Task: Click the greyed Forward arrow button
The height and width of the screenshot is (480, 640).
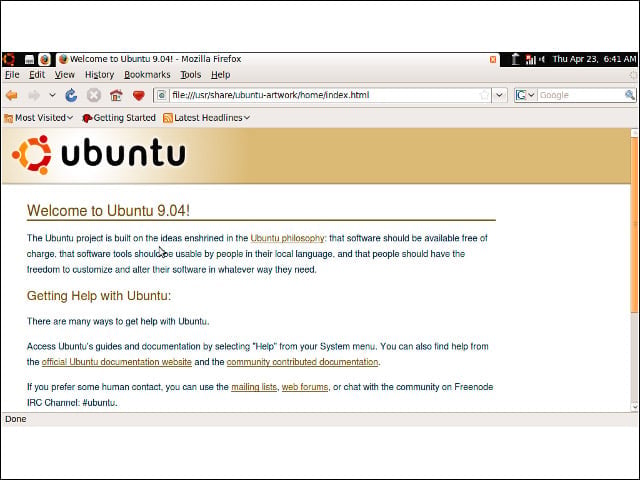Action: point(34,96)
